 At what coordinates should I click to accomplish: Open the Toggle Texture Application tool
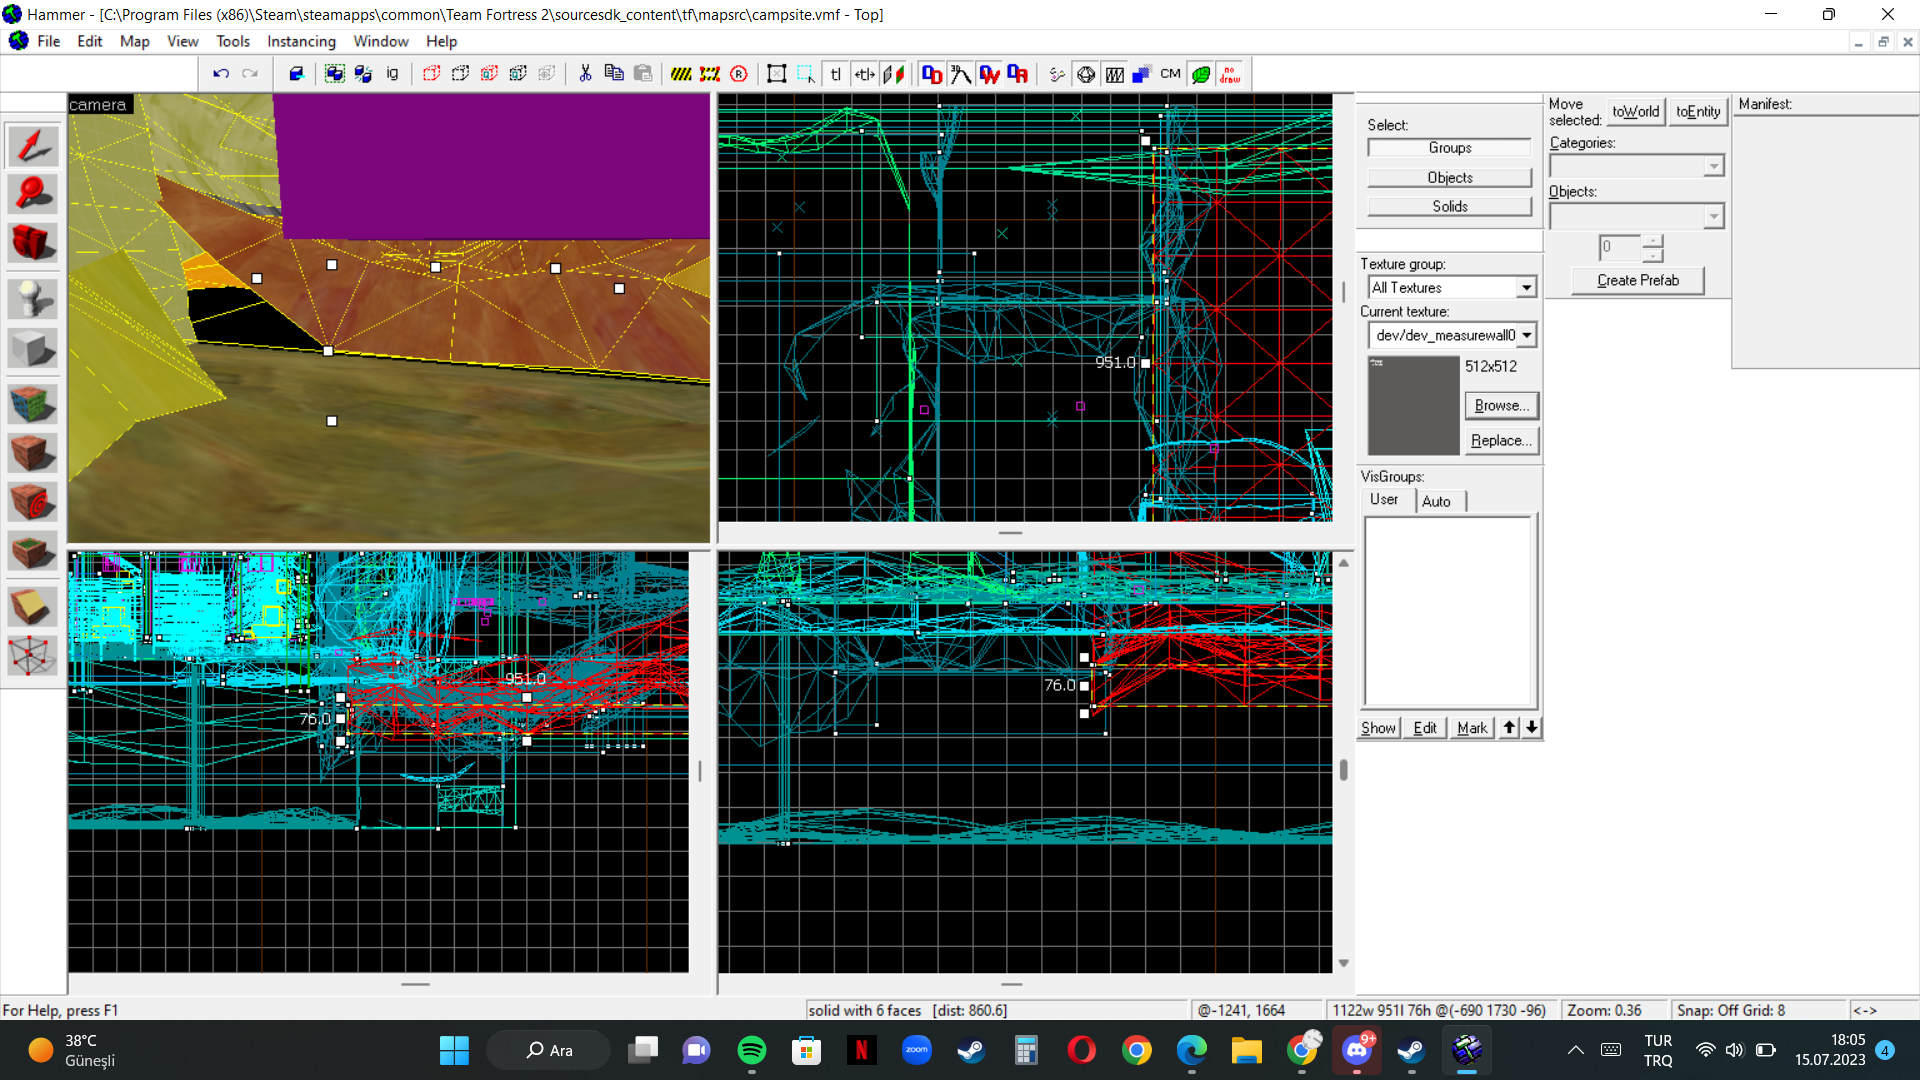32,405
